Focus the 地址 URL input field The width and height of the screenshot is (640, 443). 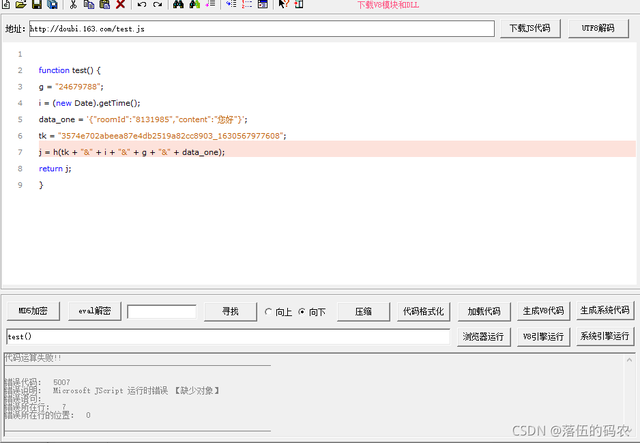261,29
